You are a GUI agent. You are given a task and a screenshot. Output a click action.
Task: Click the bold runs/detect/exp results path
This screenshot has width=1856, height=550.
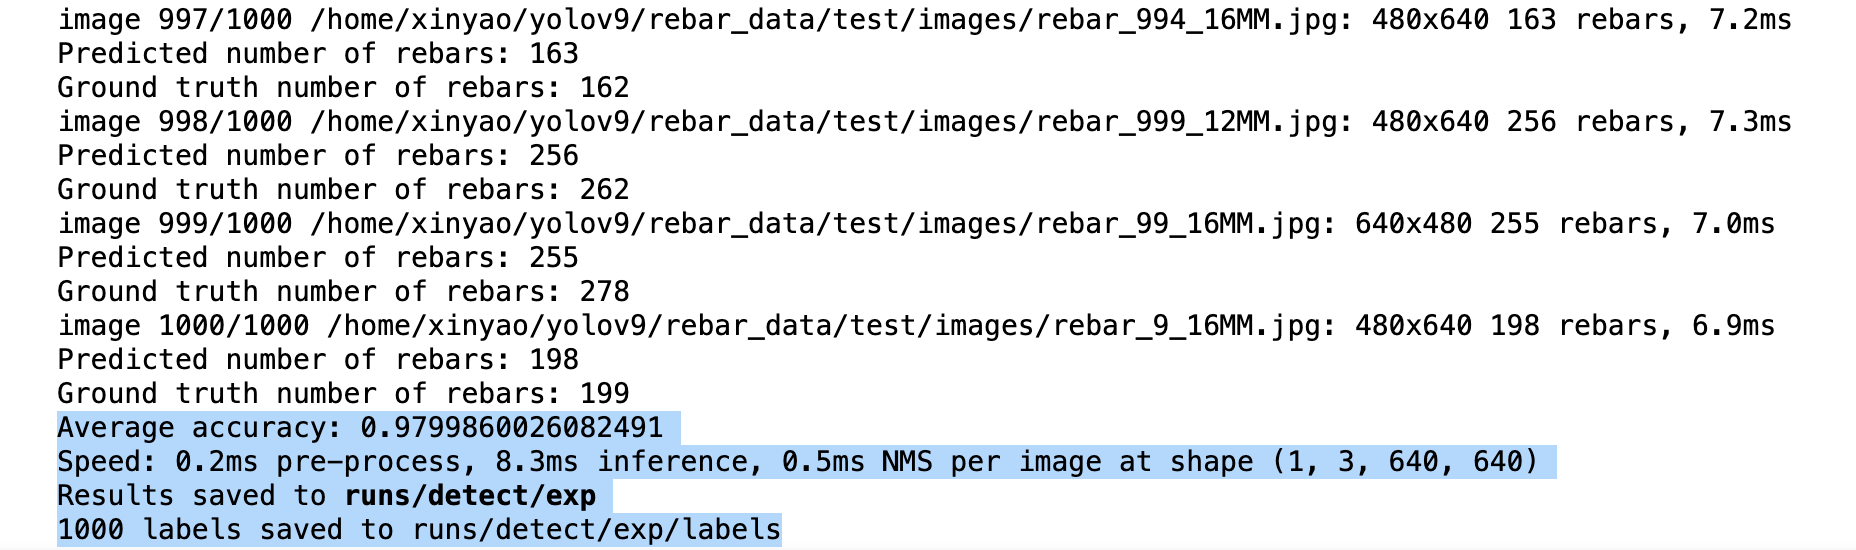click(470, 496)
